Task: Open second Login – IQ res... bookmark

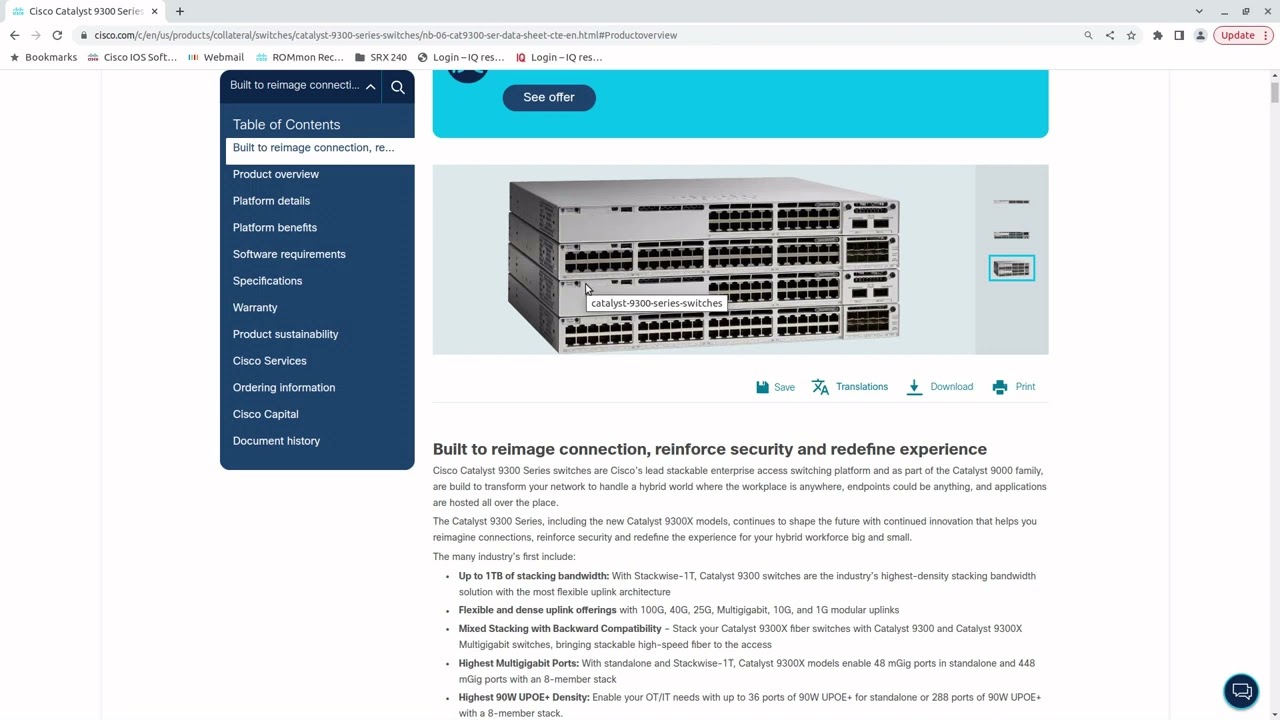Action: coord(558,57)
